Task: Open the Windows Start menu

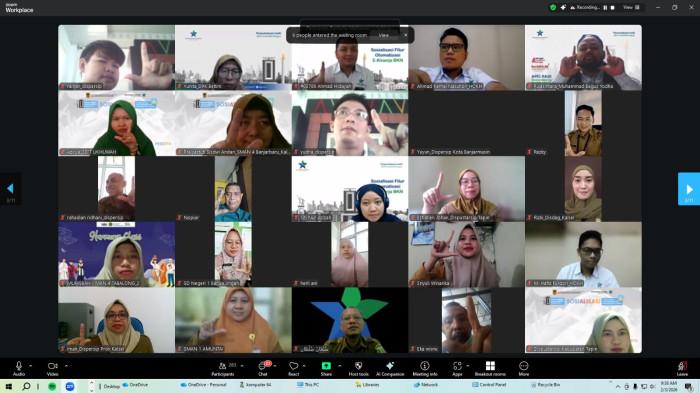Action: pyautogui.click(x=8, y=386)
